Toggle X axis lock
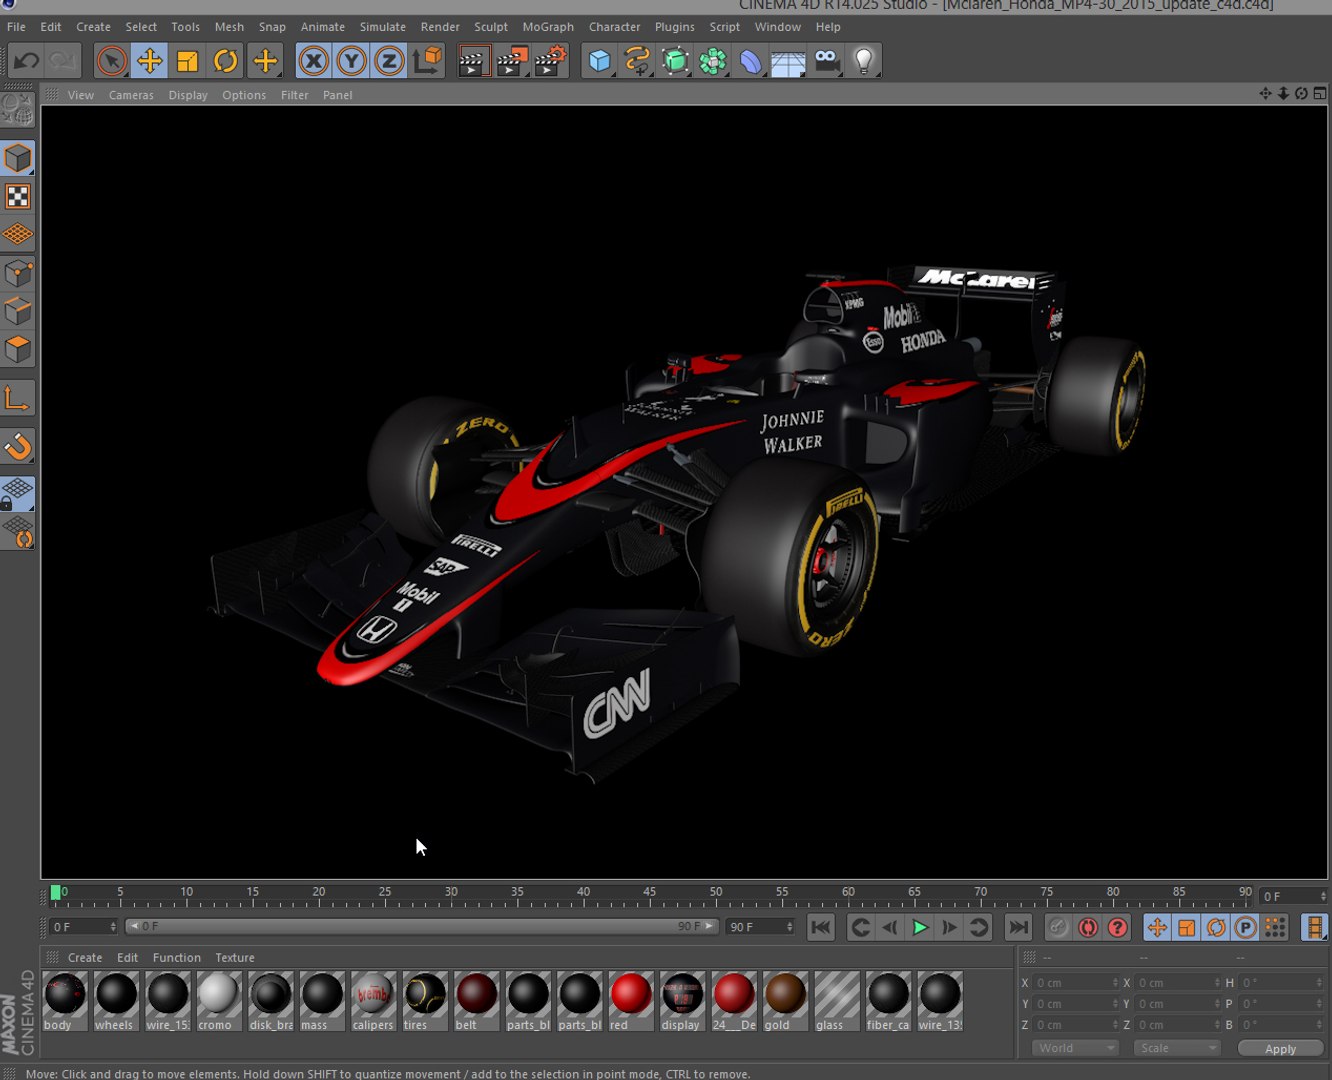 (313, 61)
